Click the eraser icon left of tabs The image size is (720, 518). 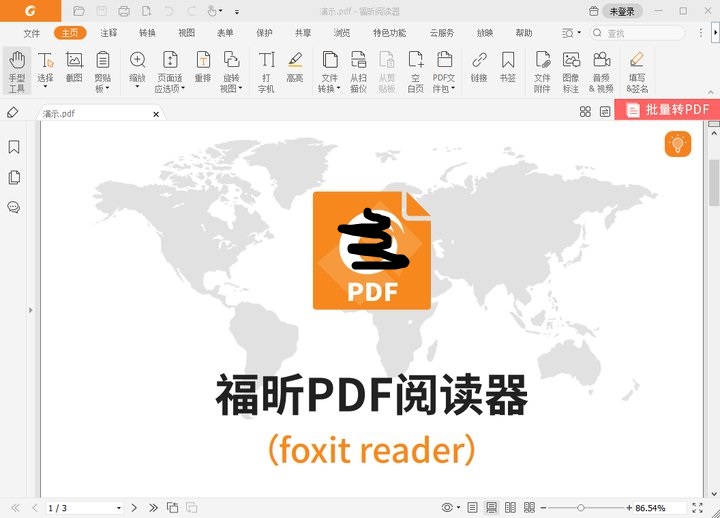(13, 112)
